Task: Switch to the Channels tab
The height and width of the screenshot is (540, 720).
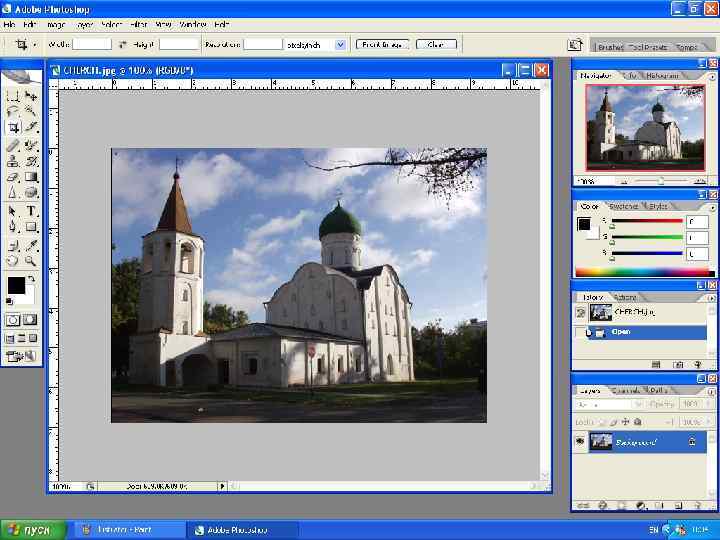Action: [x=625, y=391]
